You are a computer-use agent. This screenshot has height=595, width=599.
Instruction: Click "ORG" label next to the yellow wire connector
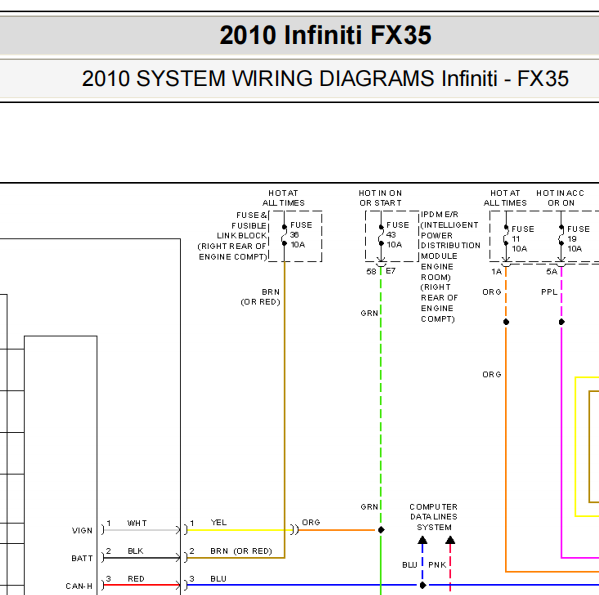coord(311,522)
